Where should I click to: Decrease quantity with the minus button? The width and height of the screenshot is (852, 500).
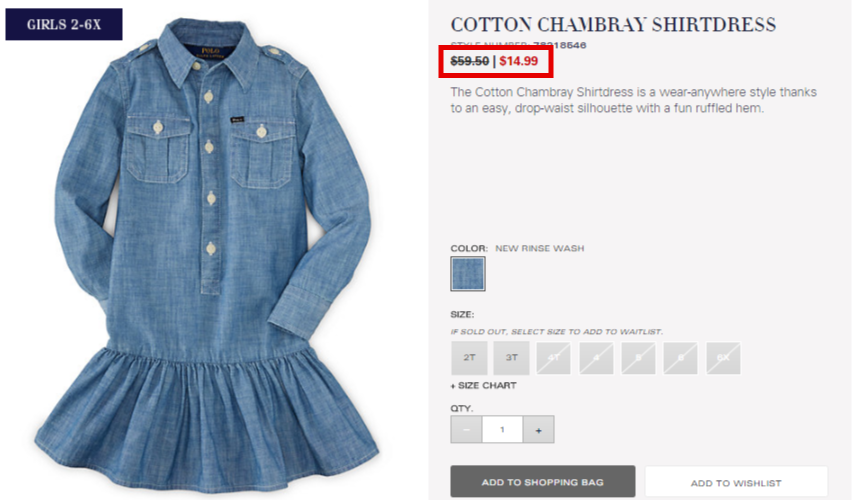pyautogui.click(x=466, y=429)
